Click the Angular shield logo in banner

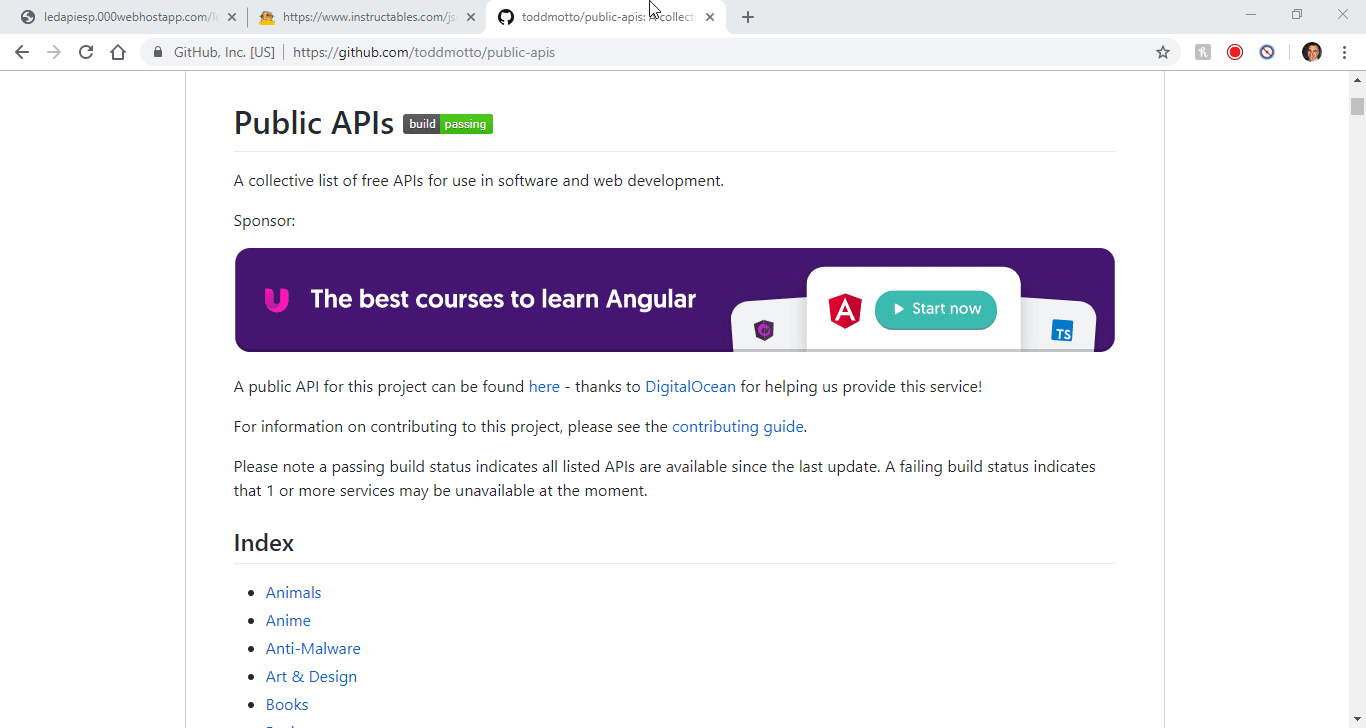click(845, 310)
